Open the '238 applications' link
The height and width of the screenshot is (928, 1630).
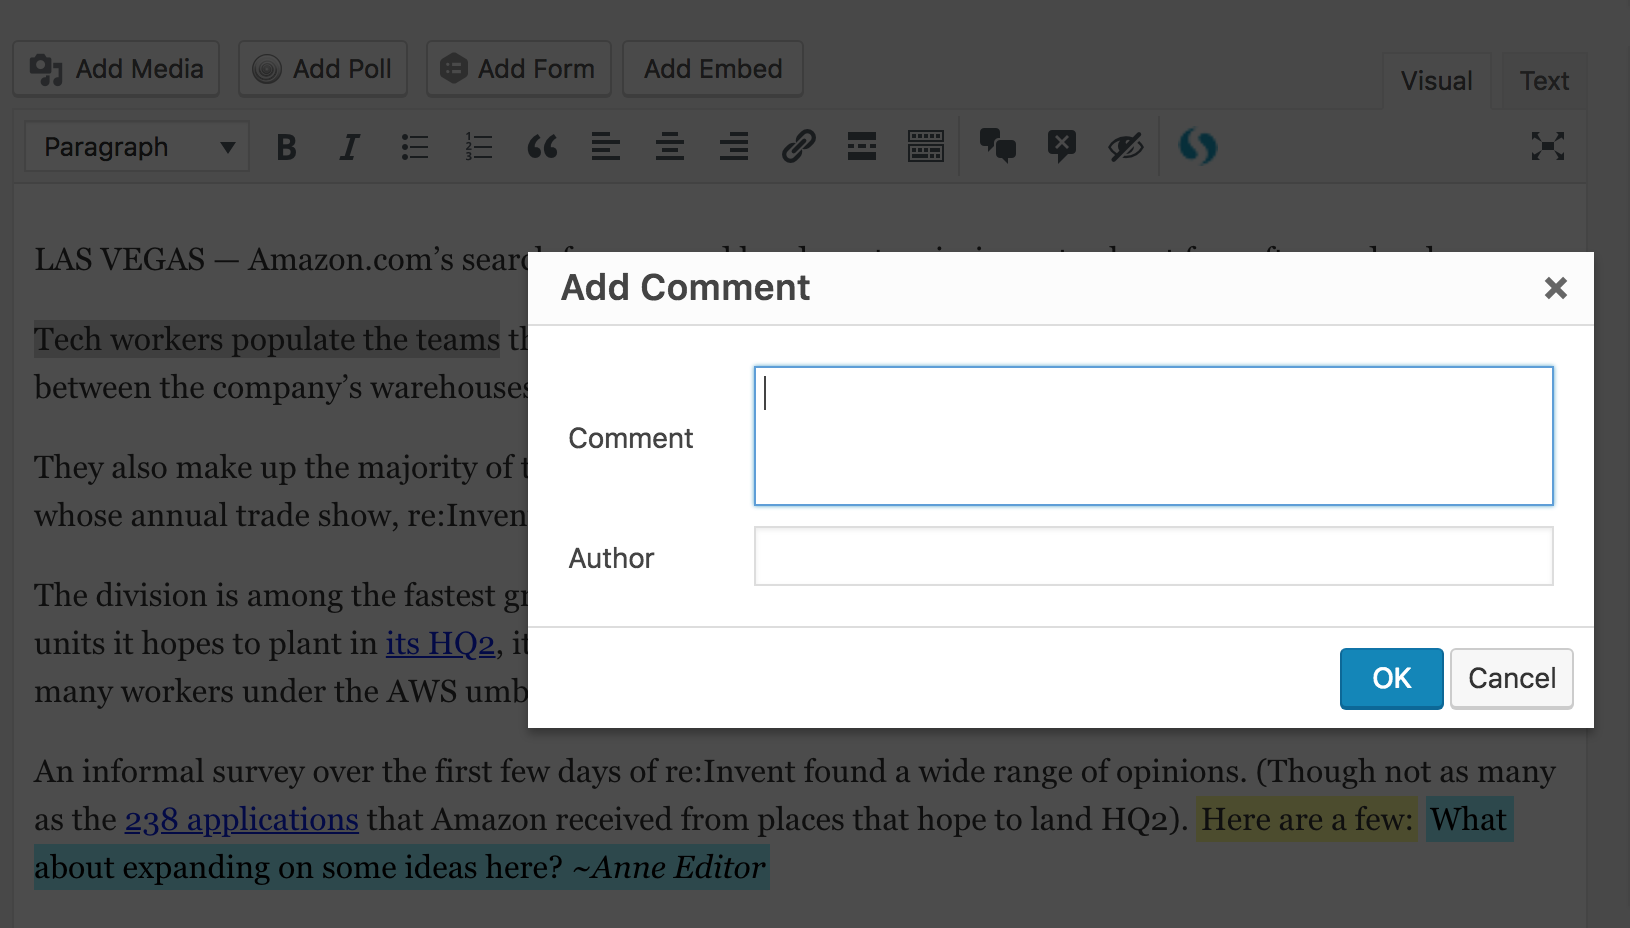[x=241, y=819]
